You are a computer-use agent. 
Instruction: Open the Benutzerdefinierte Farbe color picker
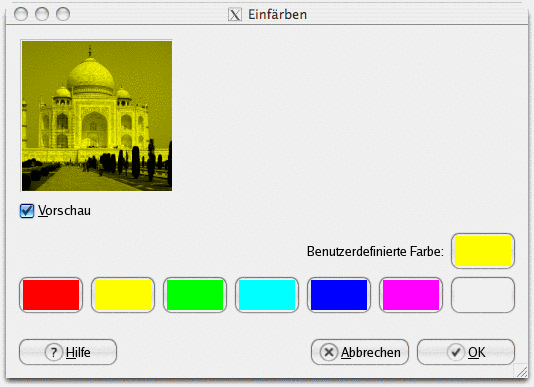pyautogui.click(x=483, y=251)
